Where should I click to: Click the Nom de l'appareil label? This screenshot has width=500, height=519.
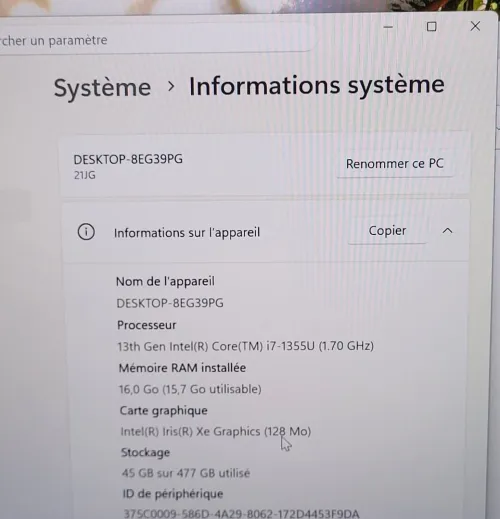click(165, 282)
